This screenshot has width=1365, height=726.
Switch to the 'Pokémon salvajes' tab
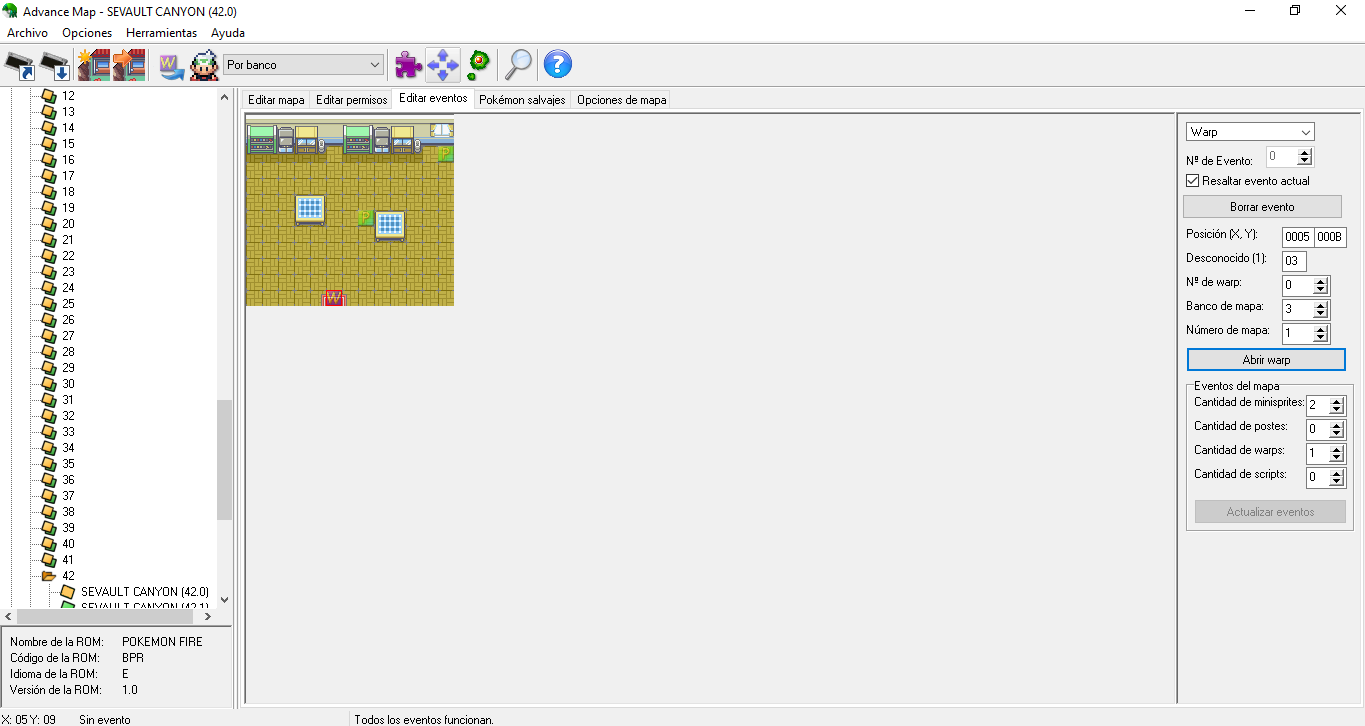[x=521, y=100]
